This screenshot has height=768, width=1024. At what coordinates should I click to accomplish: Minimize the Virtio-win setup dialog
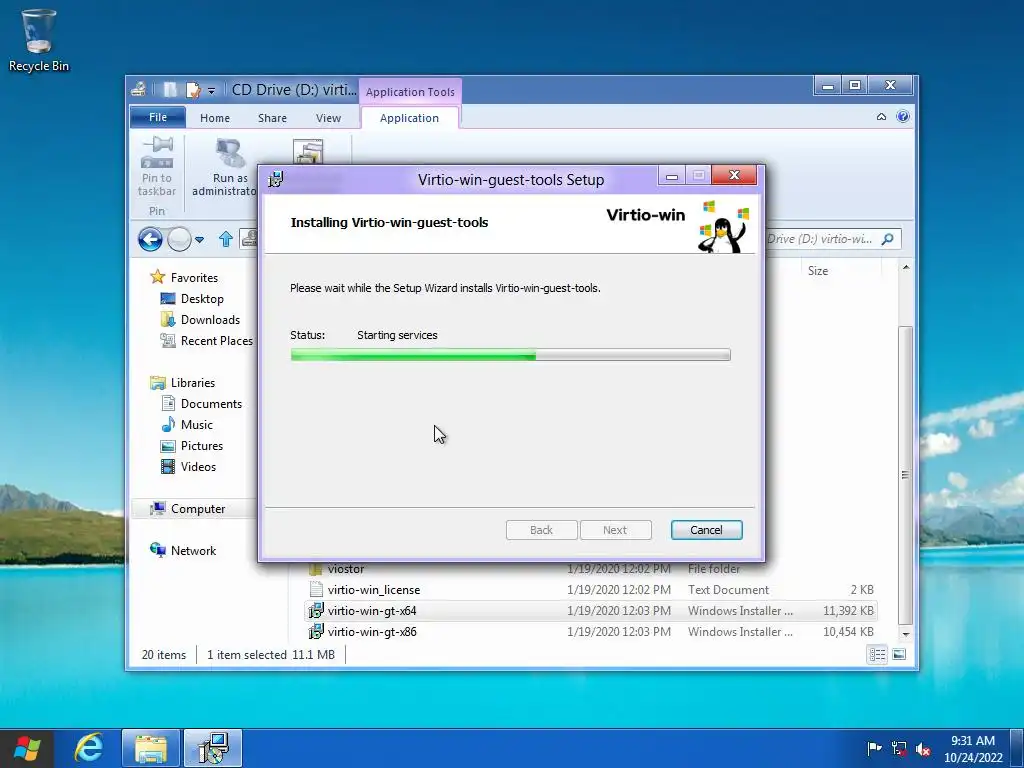pos(671,176)
